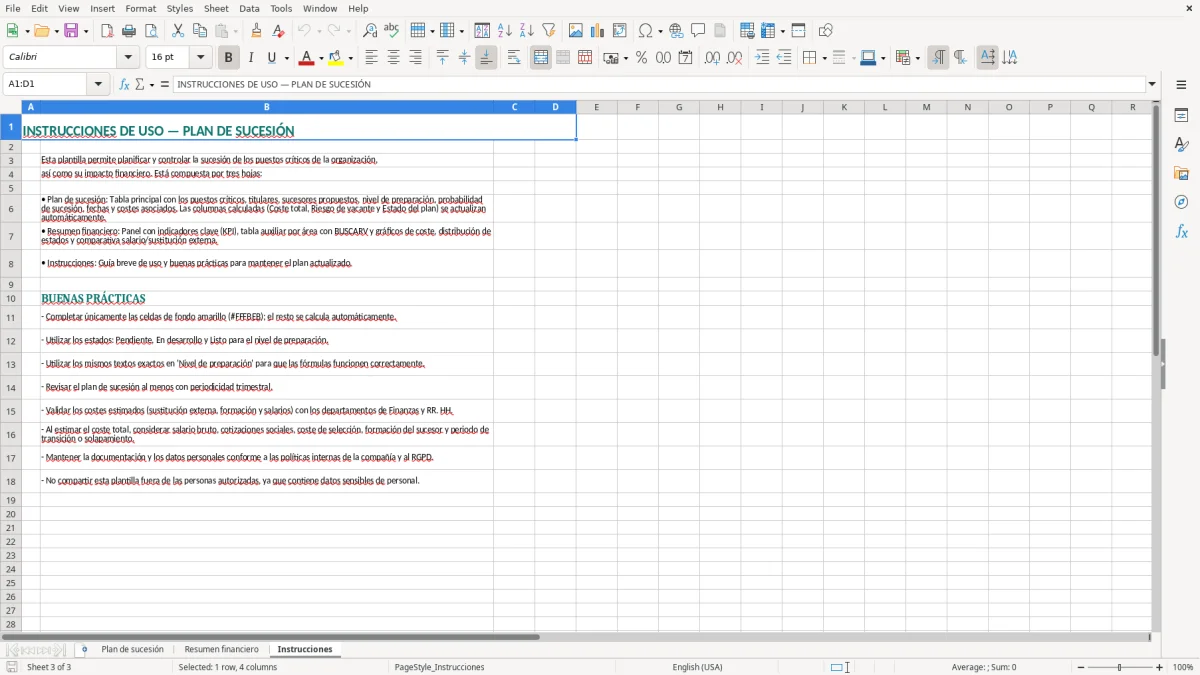Click the Save document icon
This screenshot has height=675, width=1200.
[71, 31]
